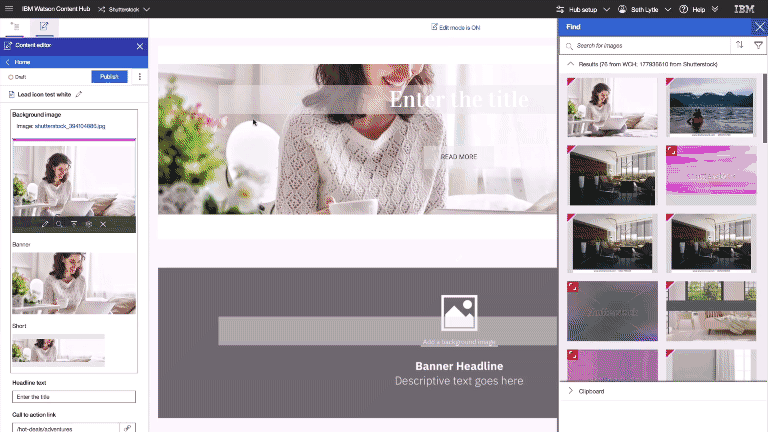Collapse the Results section chevron
768x432 pixels.
tap(570, 64)
